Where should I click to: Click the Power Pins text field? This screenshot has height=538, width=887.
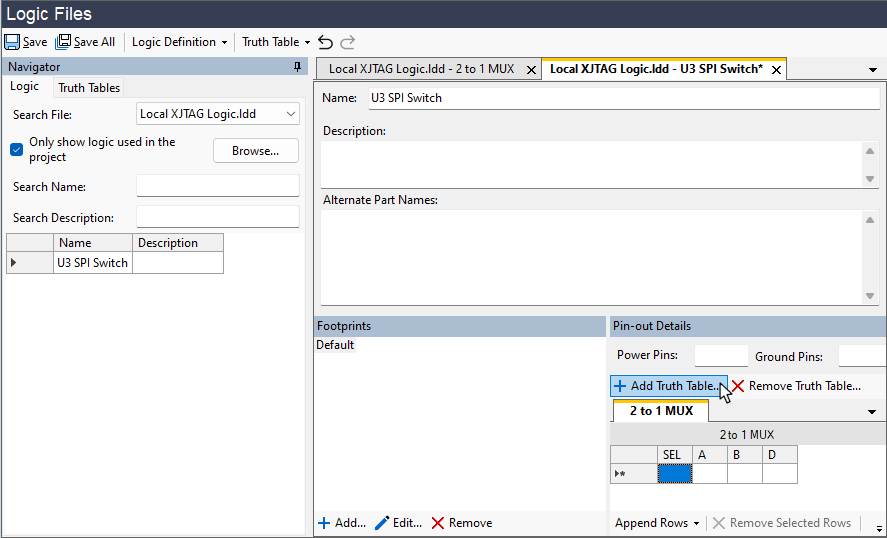coord(720,356)
